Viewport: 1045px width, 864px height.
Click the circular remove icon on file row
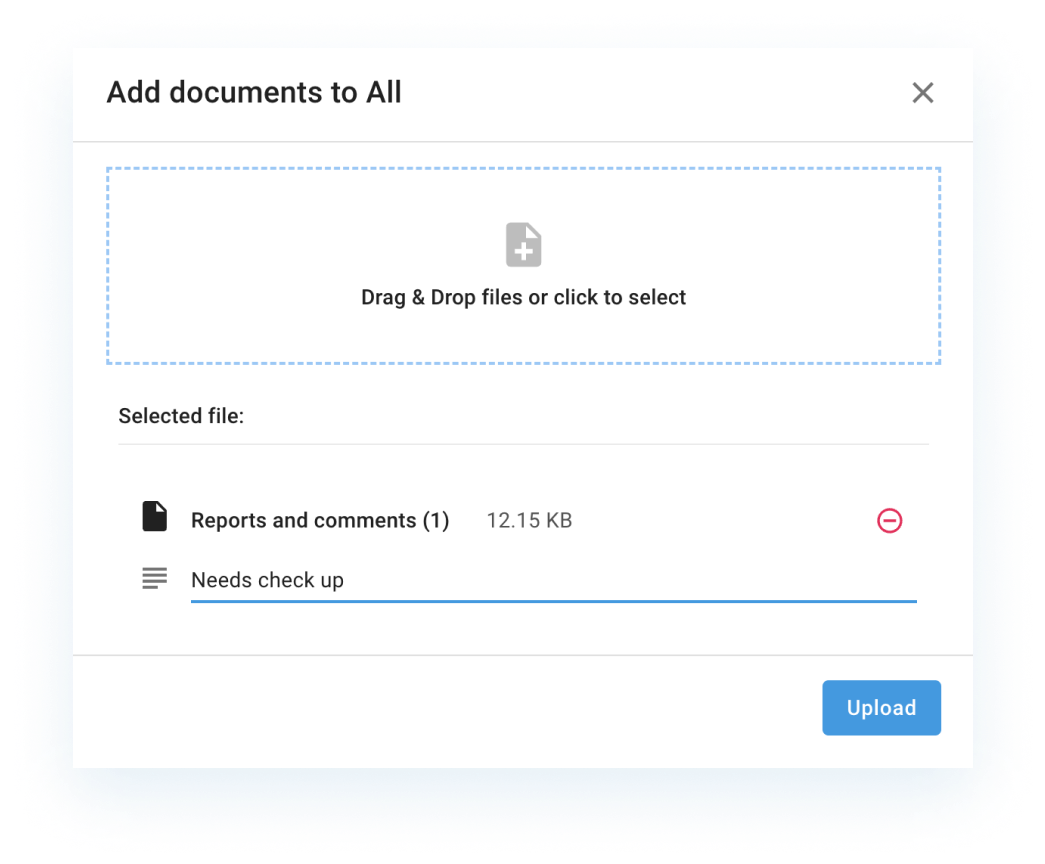click(x=890, y=521)
